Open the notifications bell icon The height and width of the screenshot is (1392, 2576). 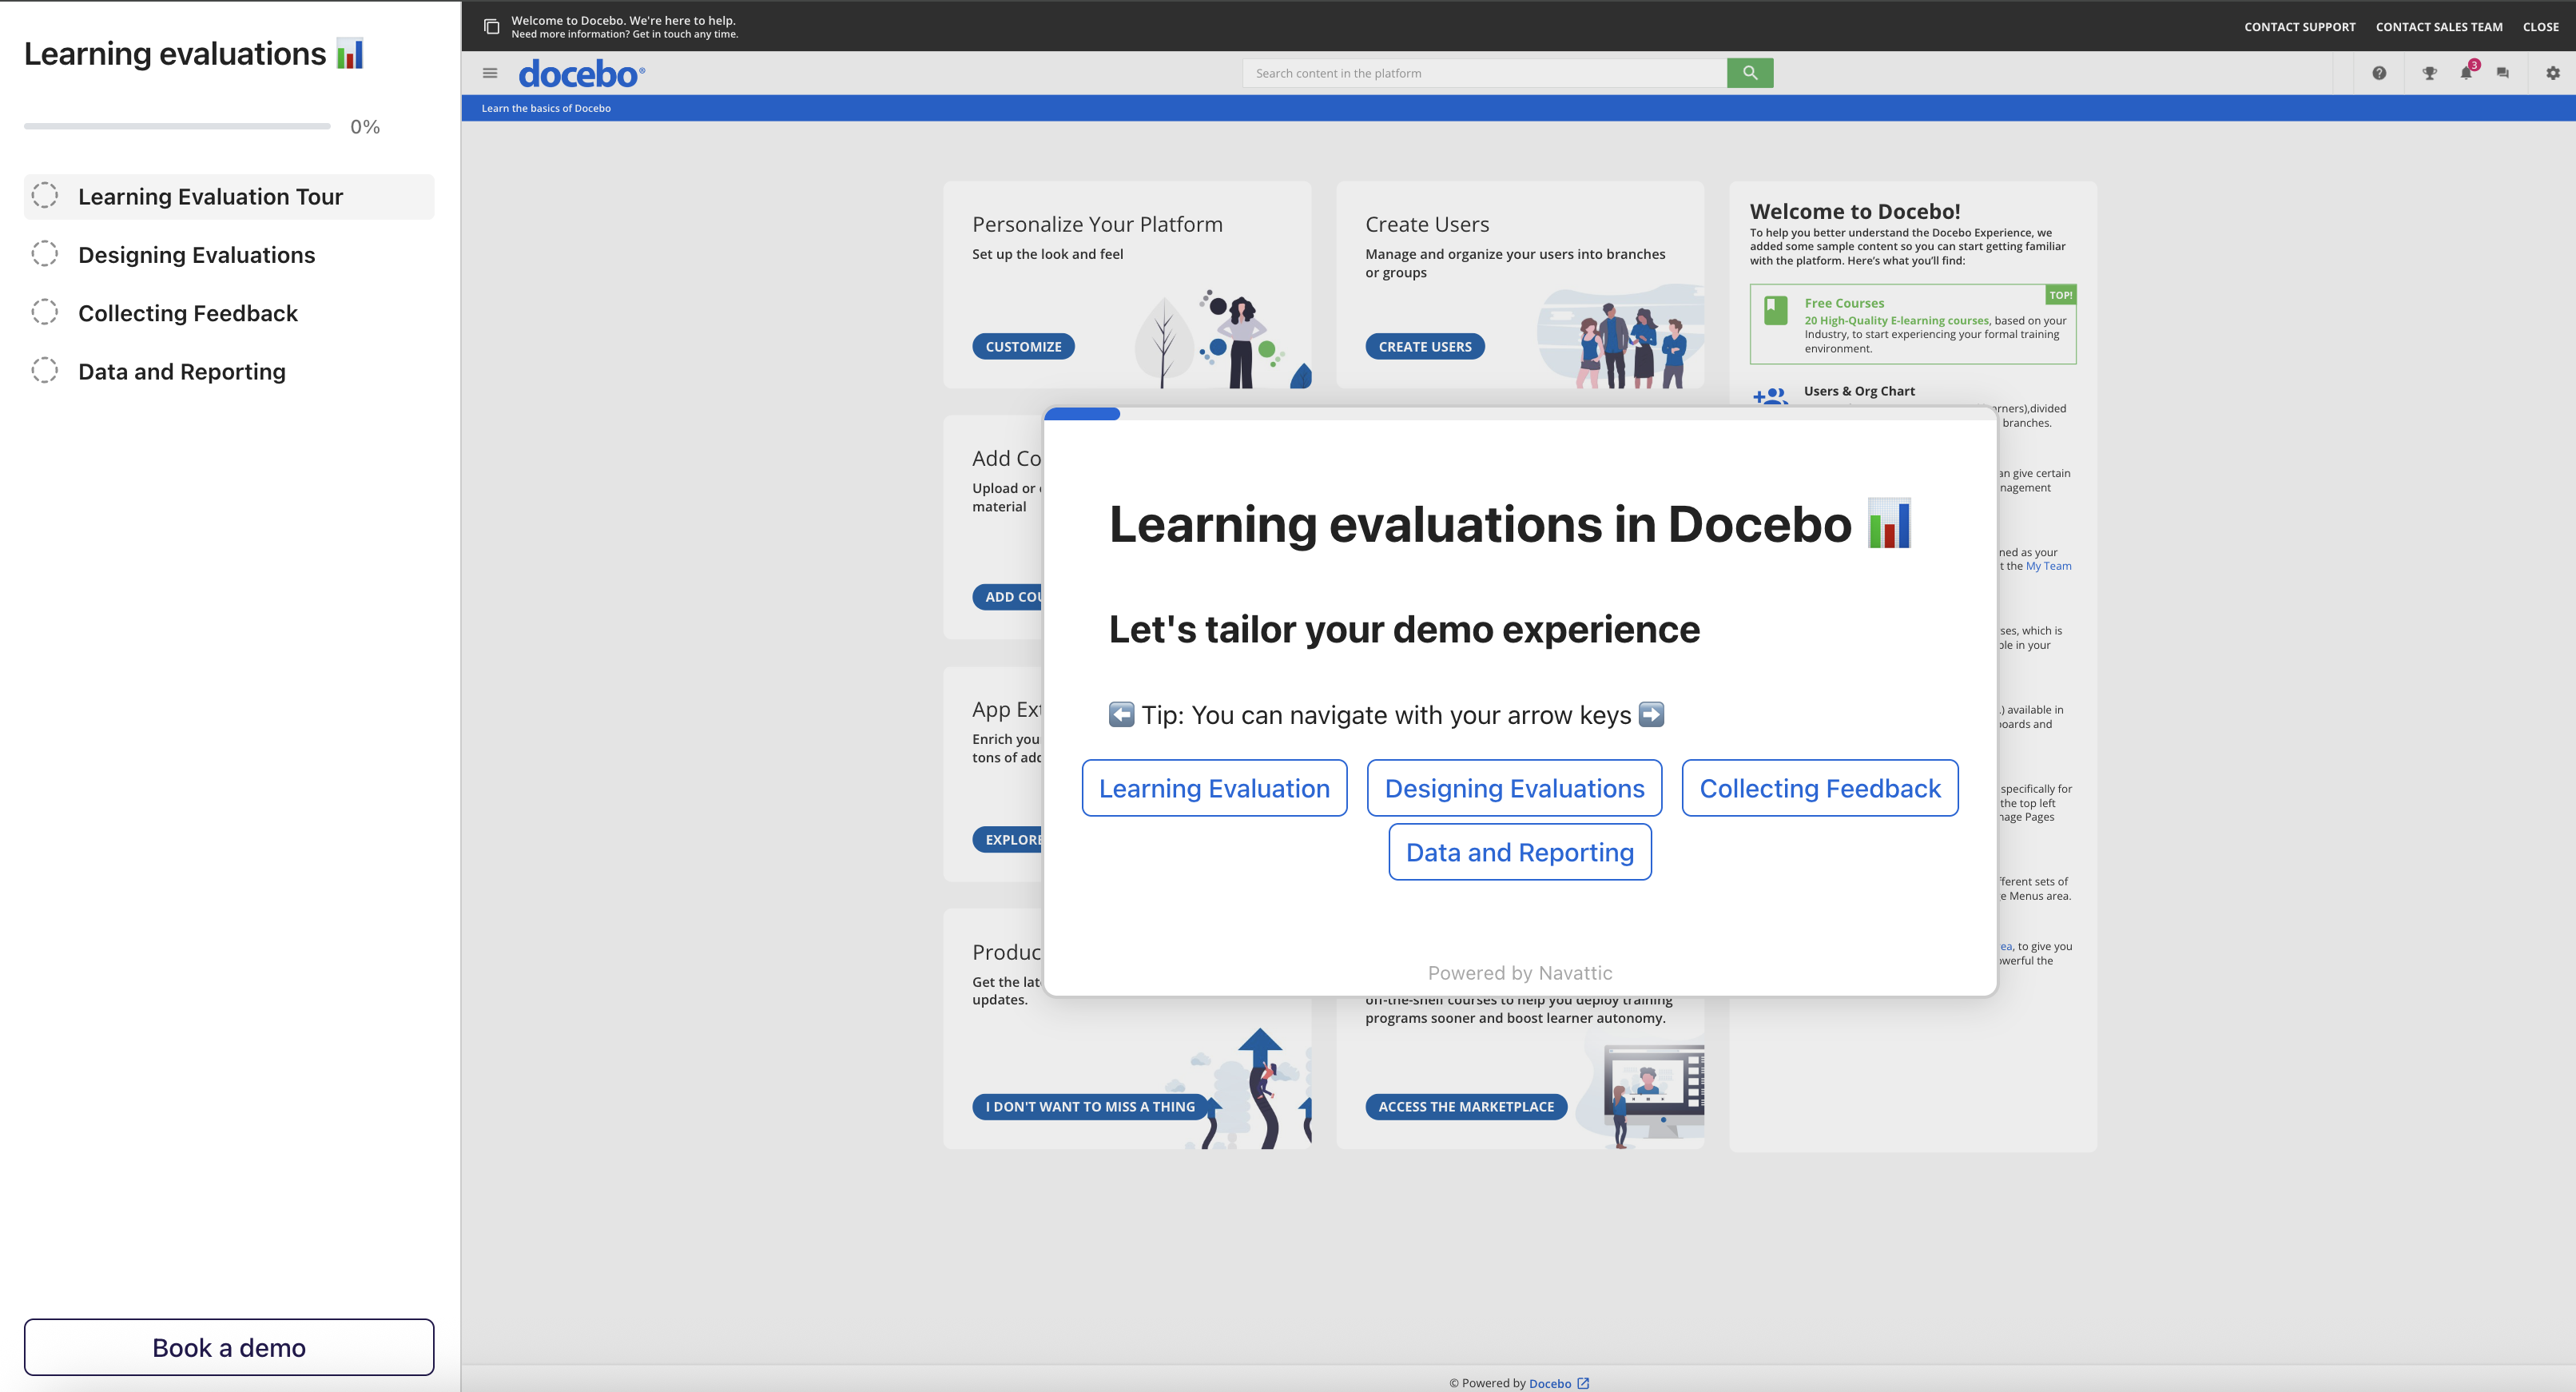coord(2466,73)
